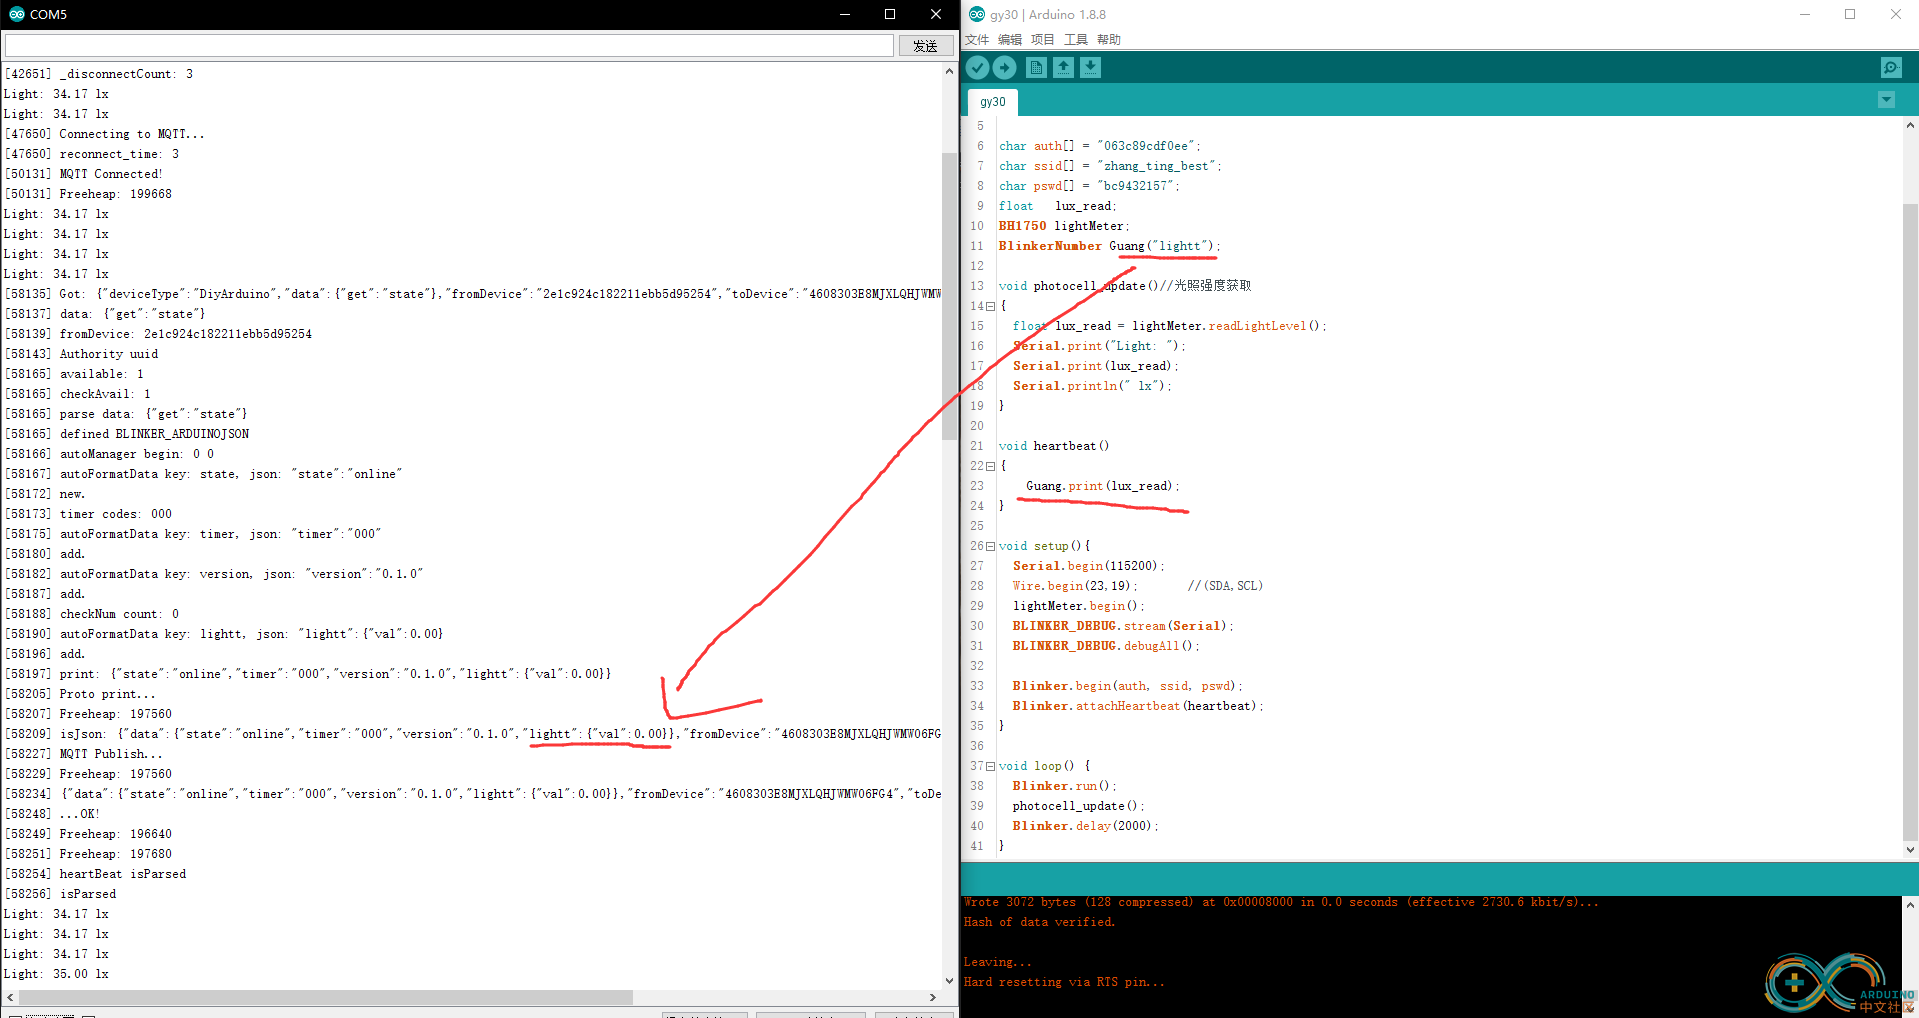
Task: Click "Authority uuid" log line
Action: pyautogui.click(x=81, y=354)
